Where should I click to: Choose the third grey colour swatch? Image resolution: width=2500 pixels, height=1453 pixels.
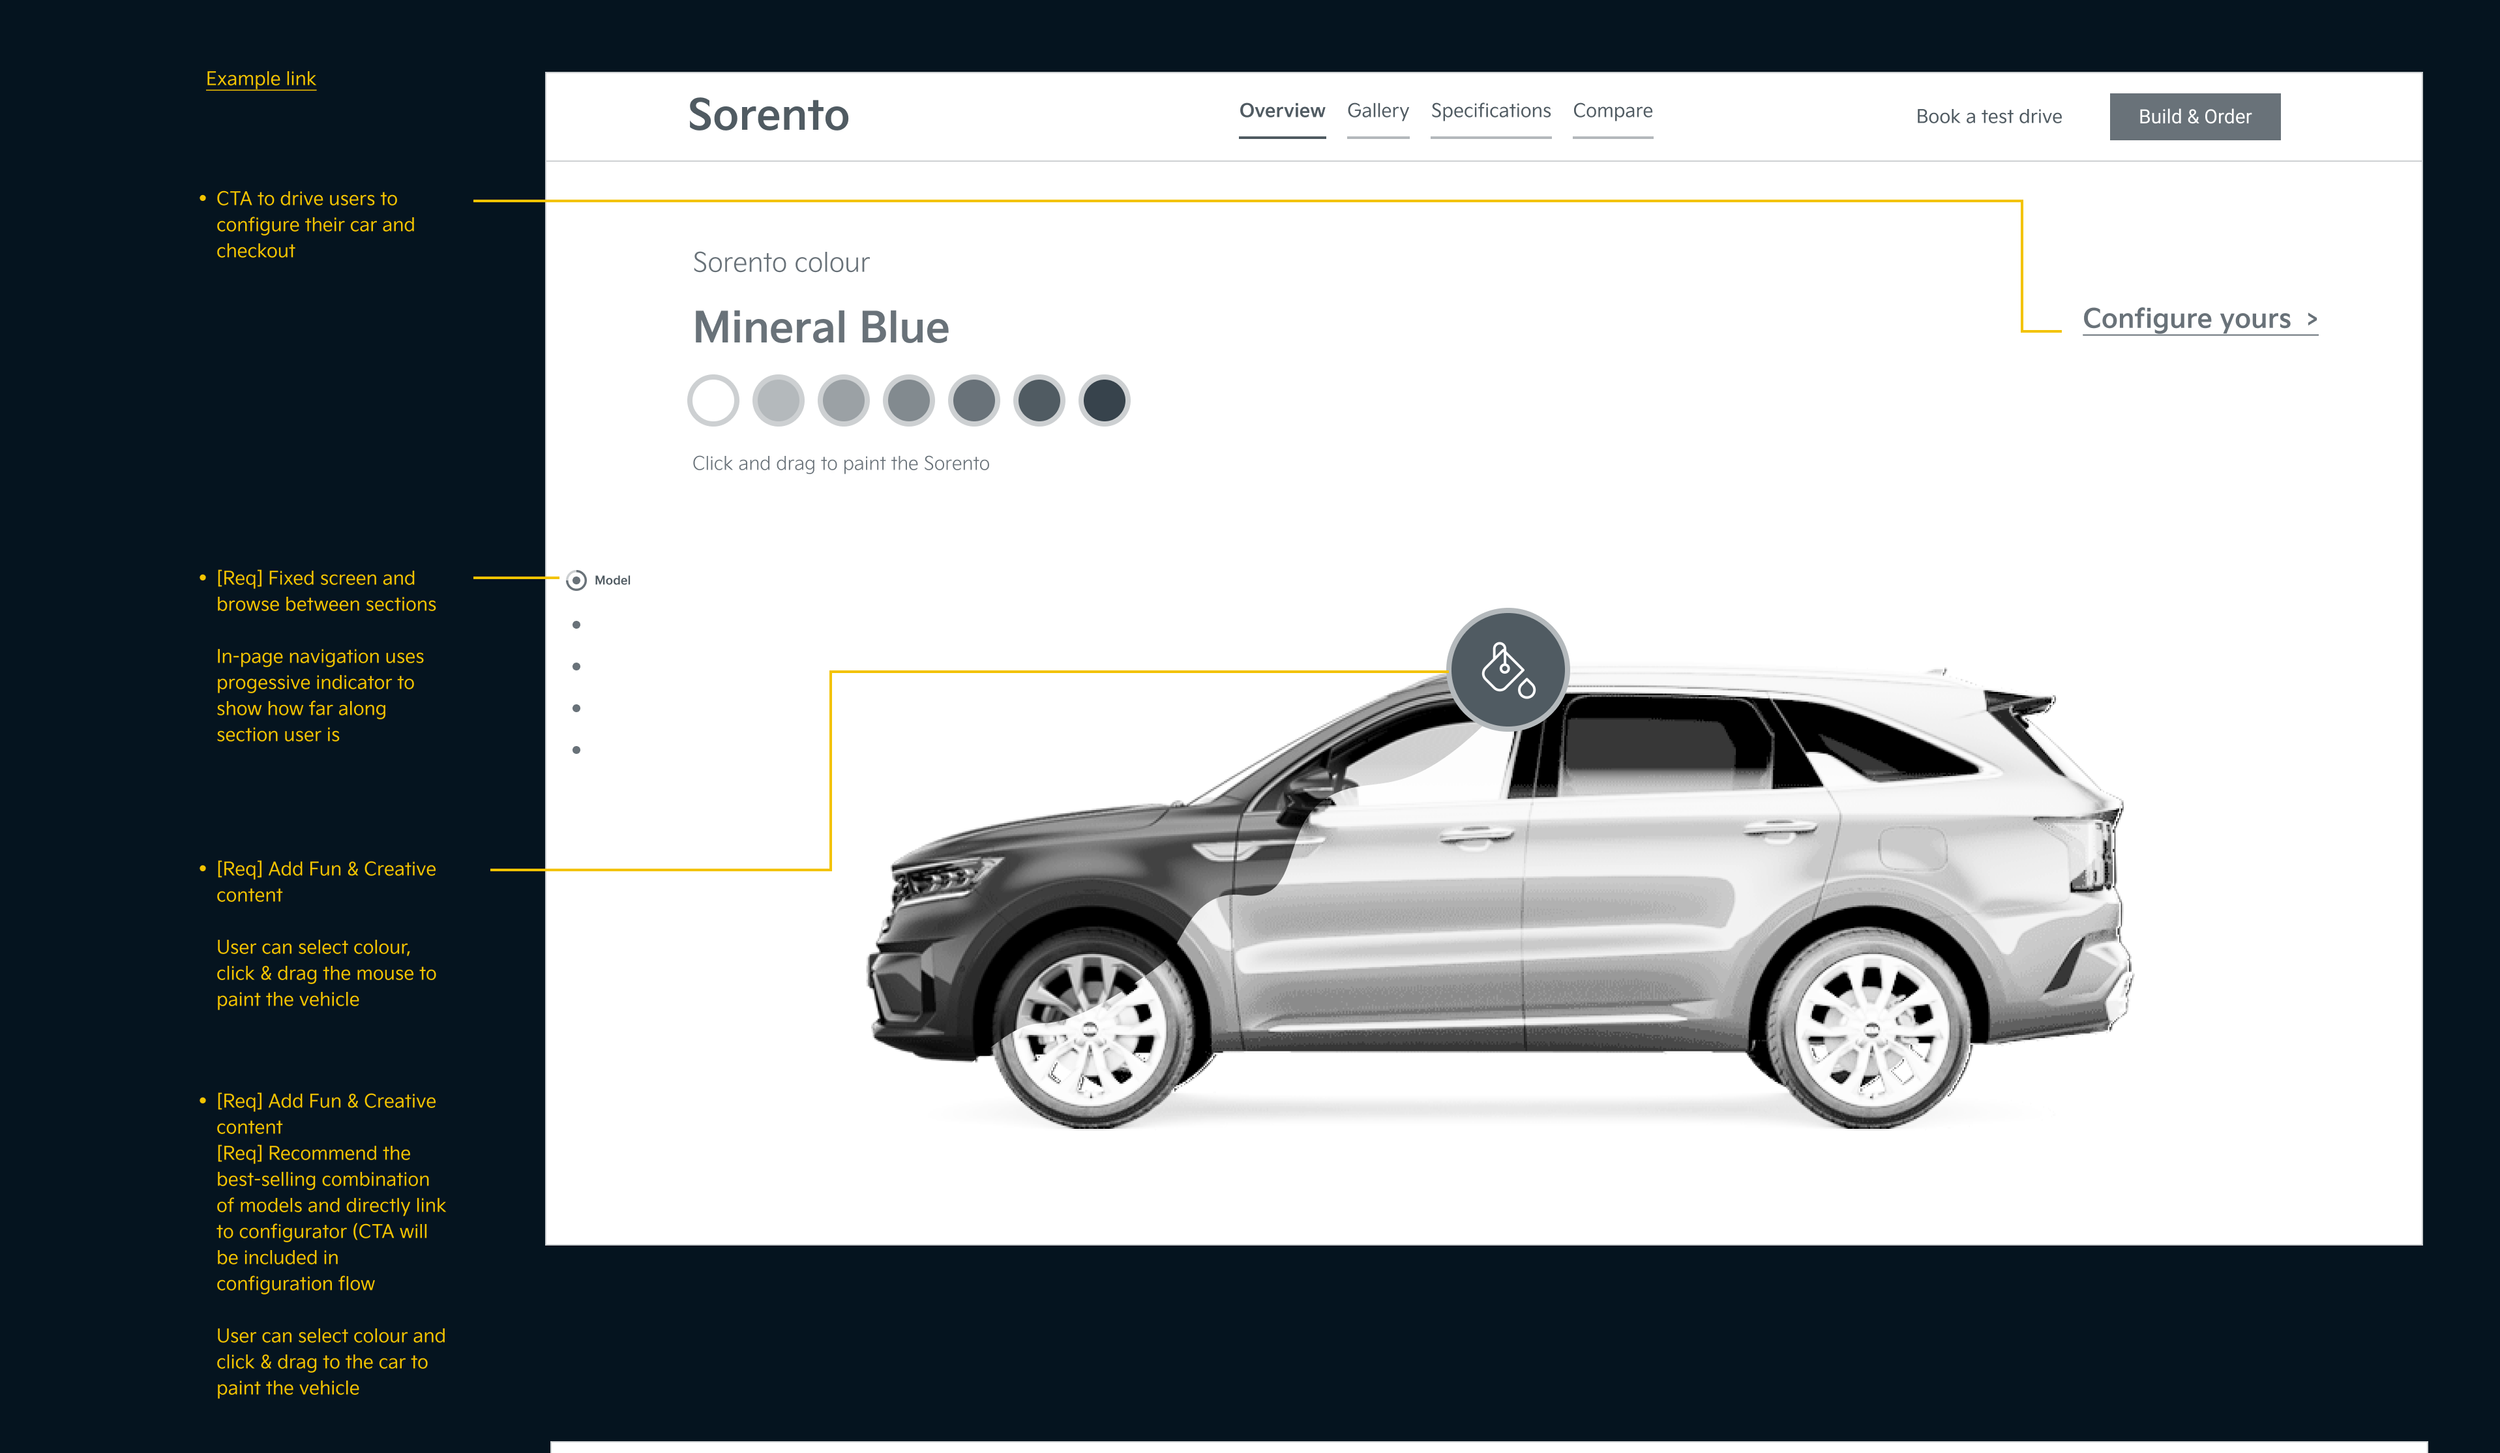(843, 401)
